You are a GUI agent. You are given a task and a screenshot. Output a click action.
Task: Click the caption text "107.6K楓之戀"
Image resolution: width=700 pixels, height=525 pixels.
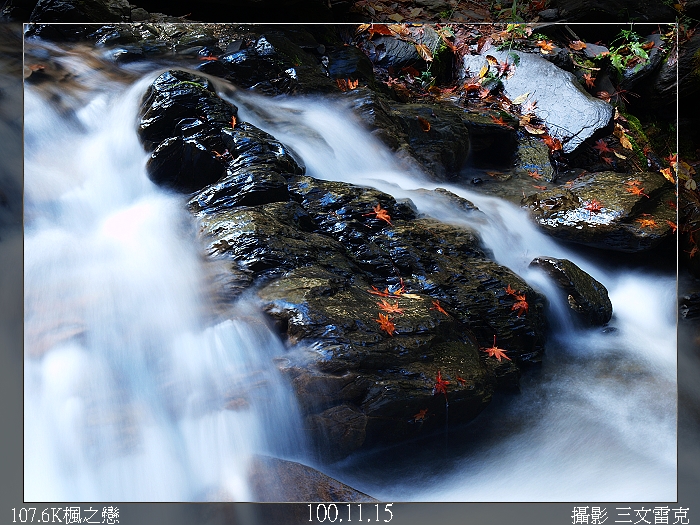(65, 515)
